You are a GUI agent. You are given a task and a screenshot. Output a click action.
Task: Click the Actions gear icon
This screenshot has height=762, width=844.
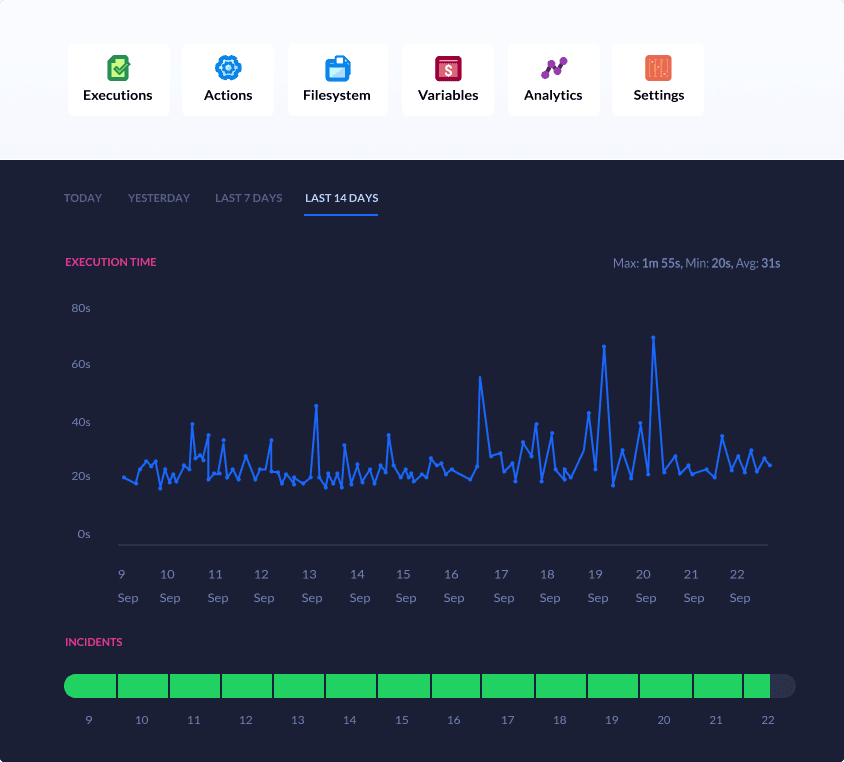point(228,68)
